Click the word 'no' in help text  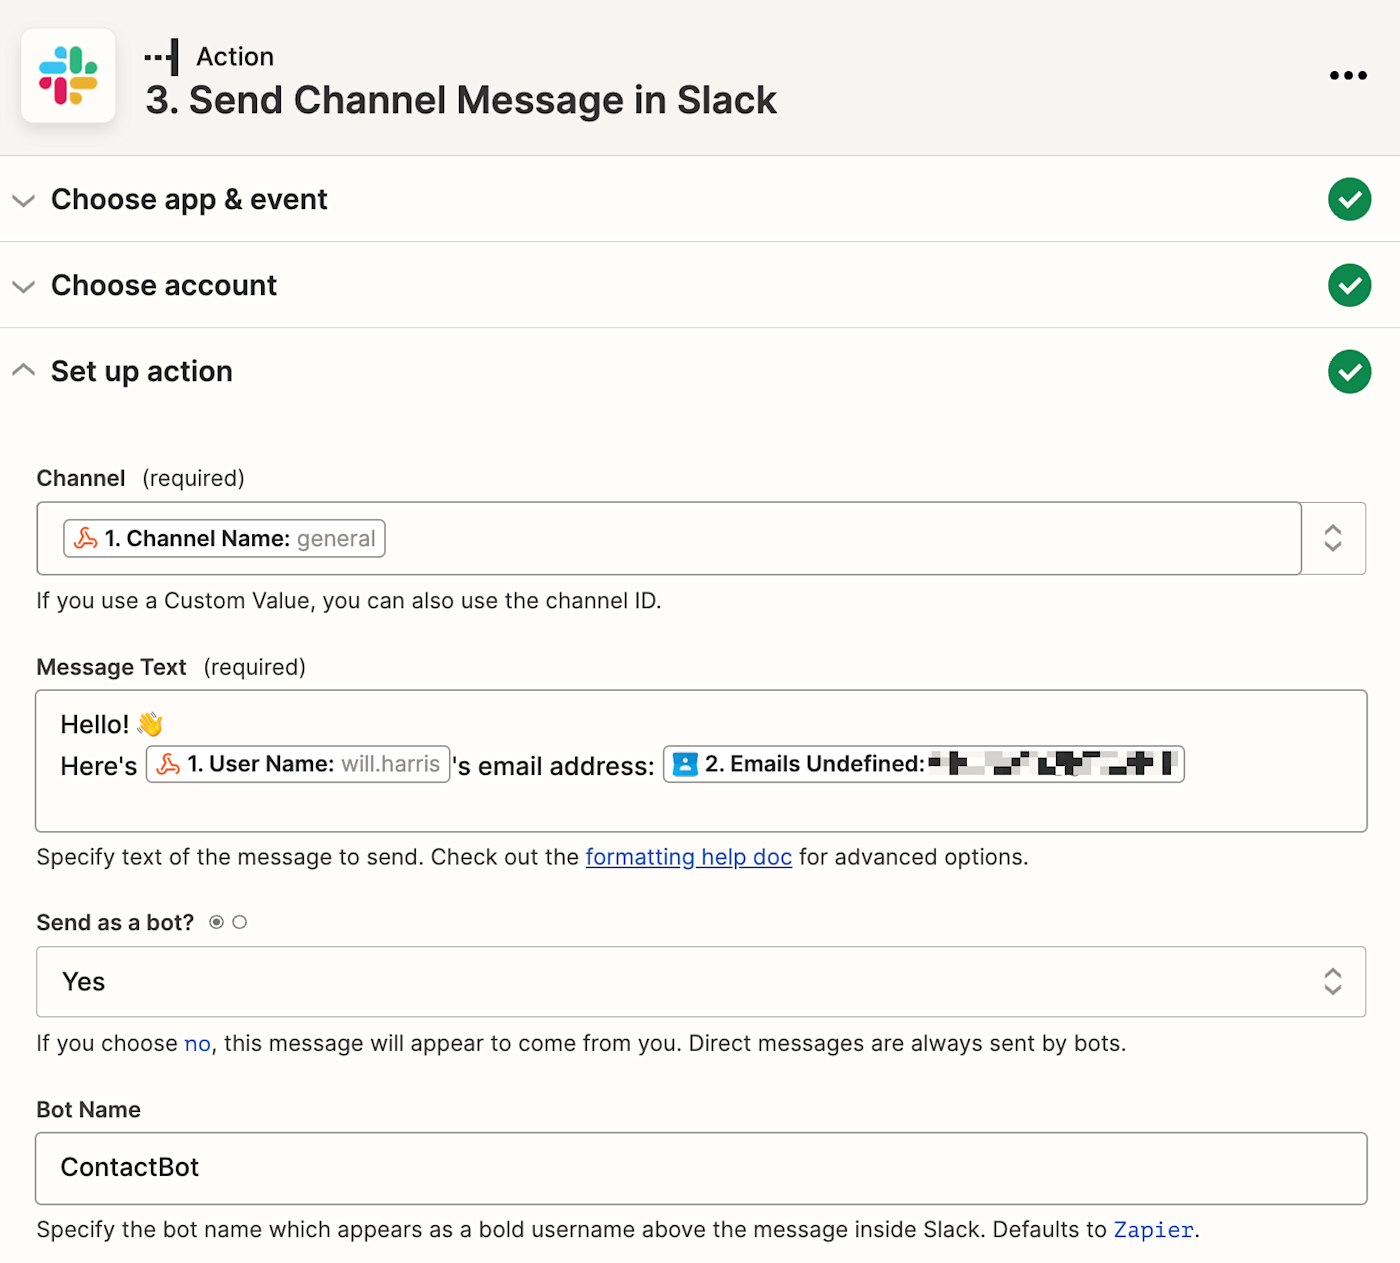pos(197,1044)
